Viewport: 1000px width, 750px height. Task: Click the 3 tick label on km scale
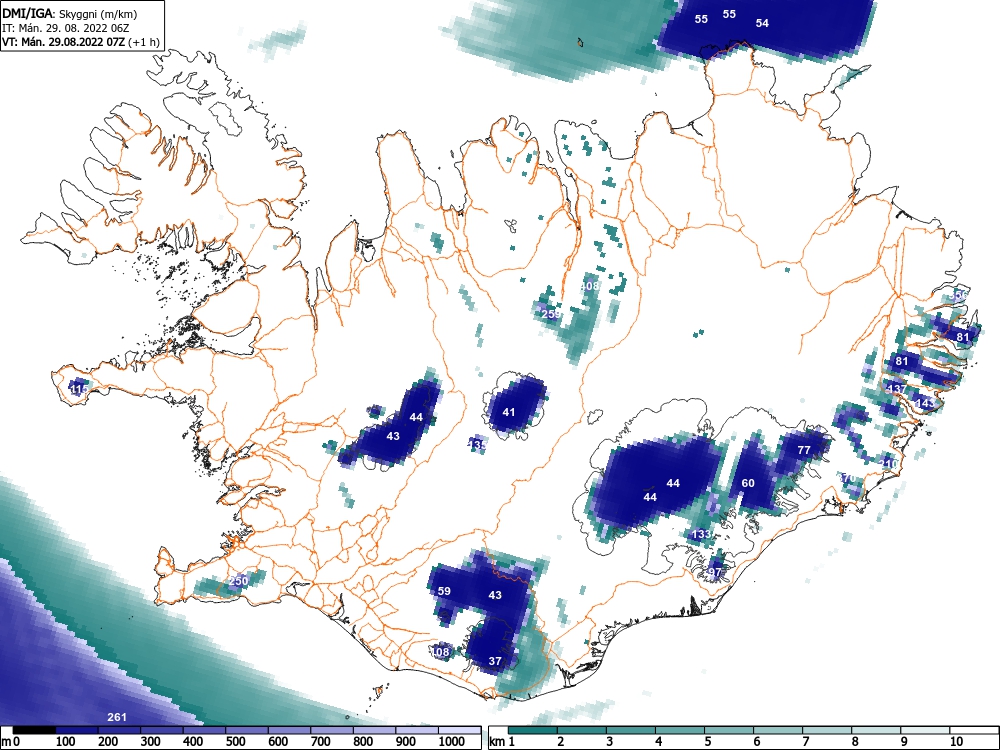[610, 742]
